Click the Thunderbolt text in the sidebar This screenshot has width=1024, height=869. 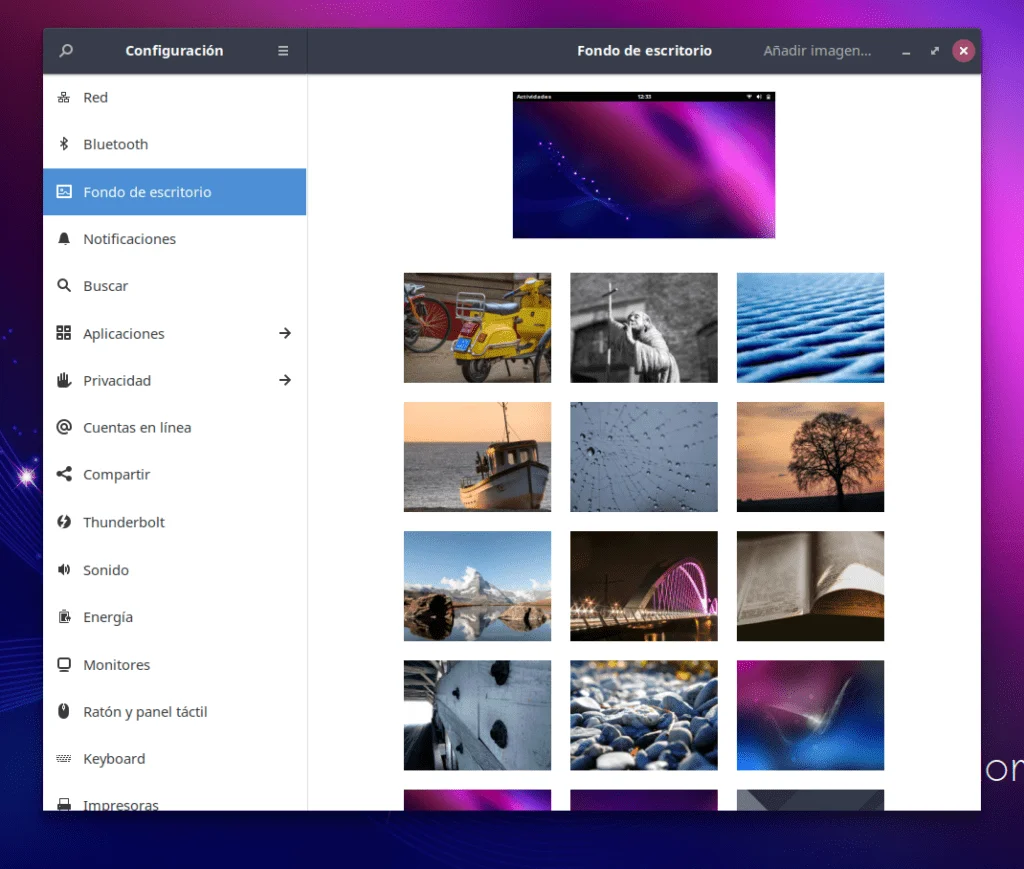tap(123, 522)
